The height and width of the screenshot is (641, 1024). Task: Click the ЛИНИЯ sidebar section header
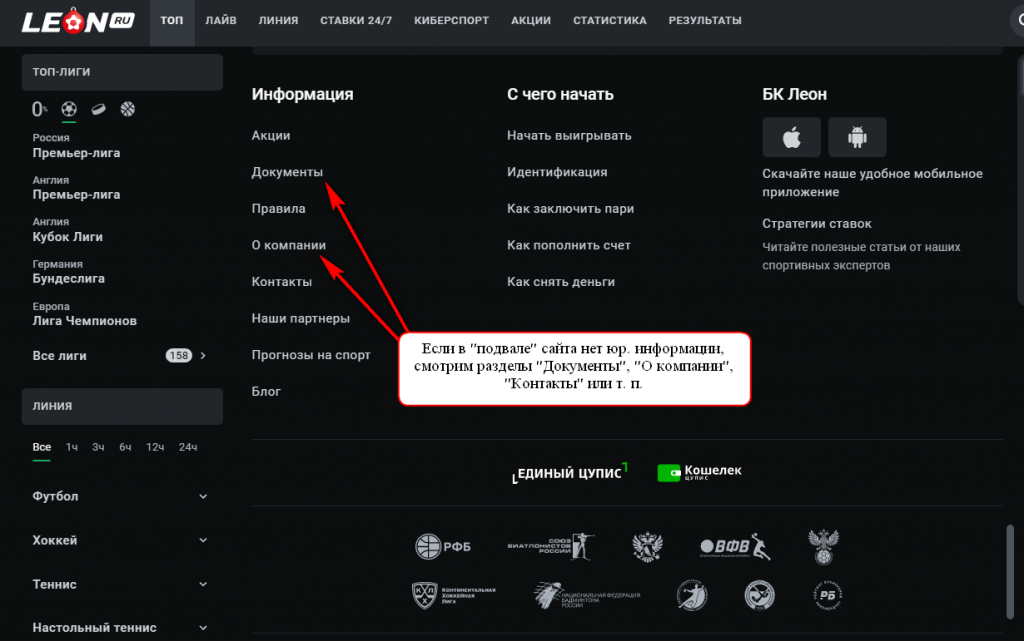coord(122,406)
